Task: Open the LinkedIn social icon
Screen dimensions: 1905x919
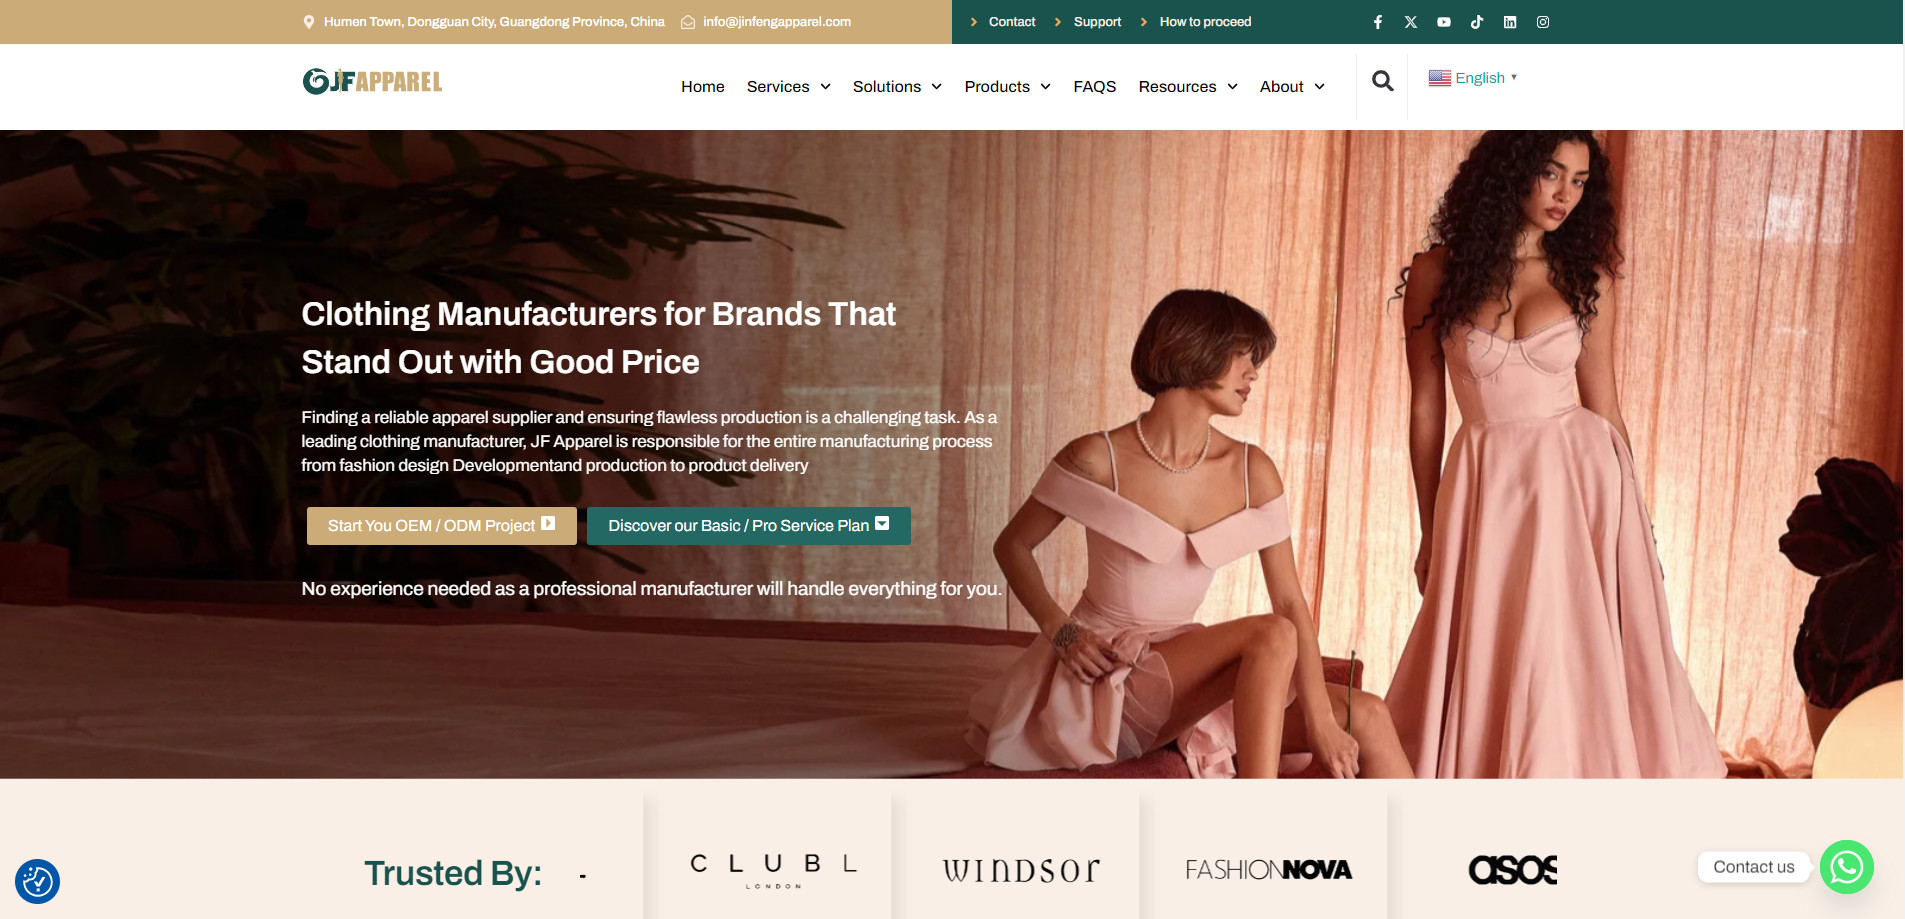Action: 1510,22
